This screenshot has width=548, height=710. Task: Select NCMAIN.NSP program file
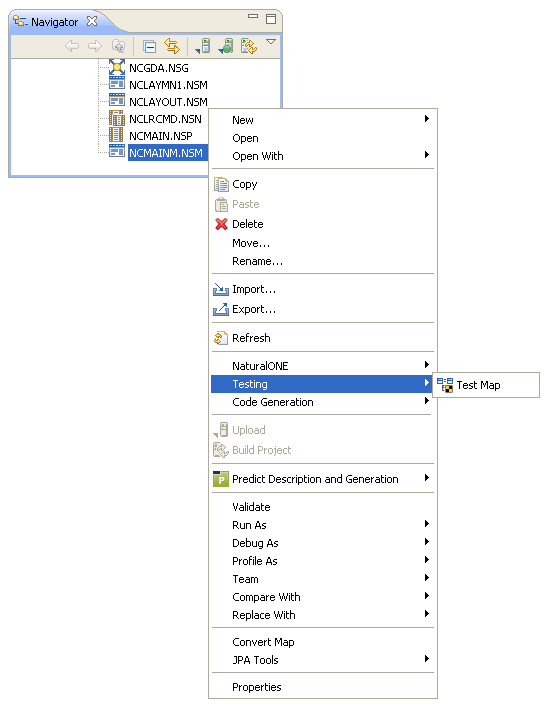161,136
